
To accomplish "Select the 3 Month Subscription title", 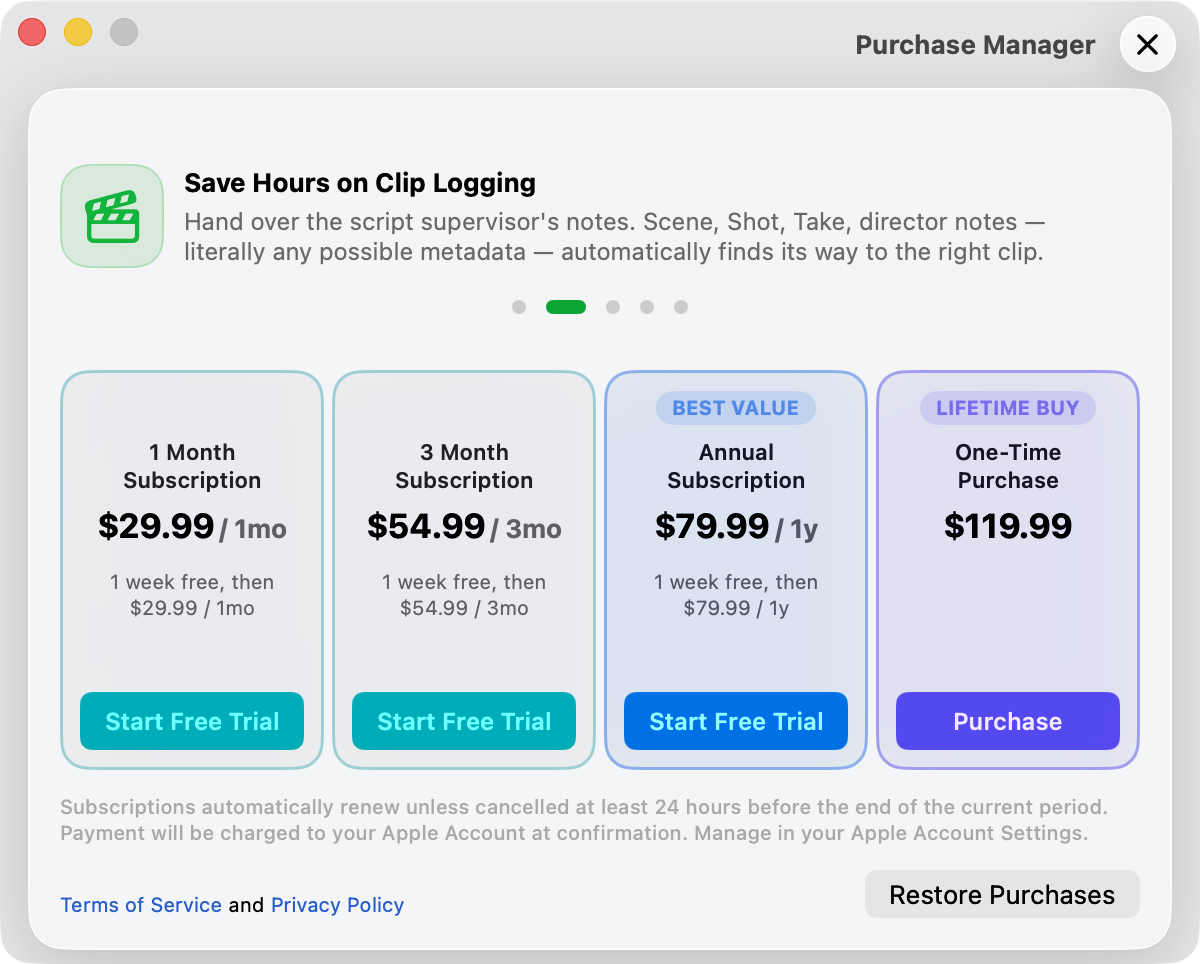I will [464, 466].
